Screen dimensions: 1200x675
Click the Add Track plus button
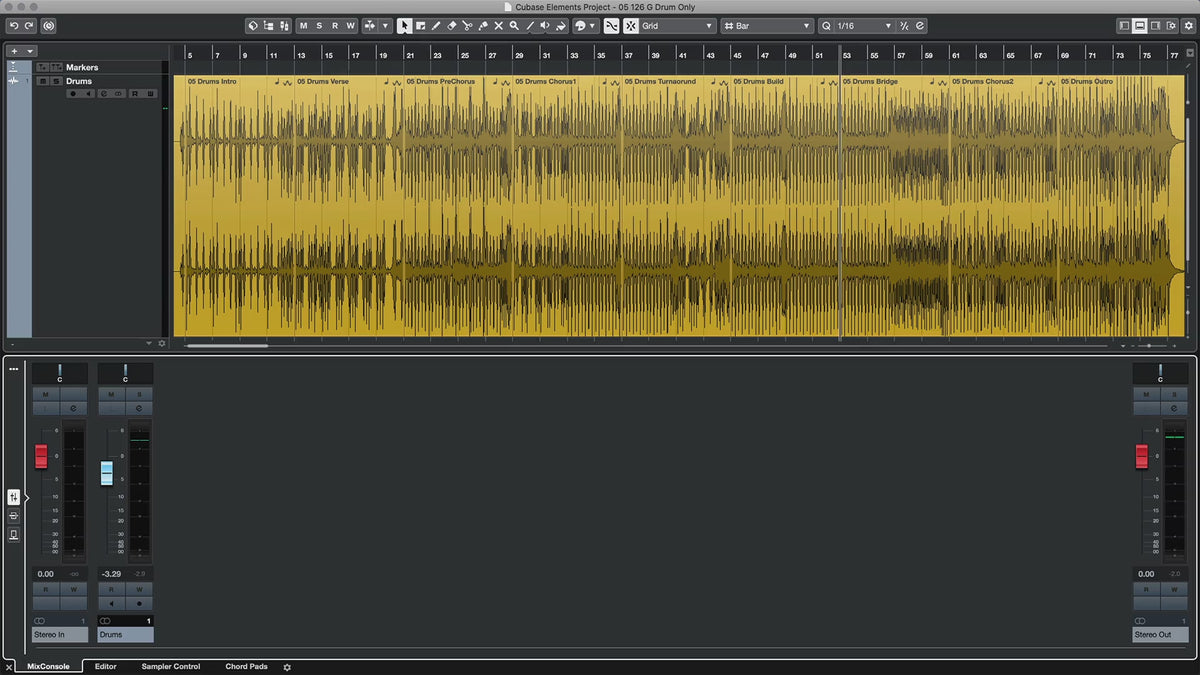coord(14,51)
